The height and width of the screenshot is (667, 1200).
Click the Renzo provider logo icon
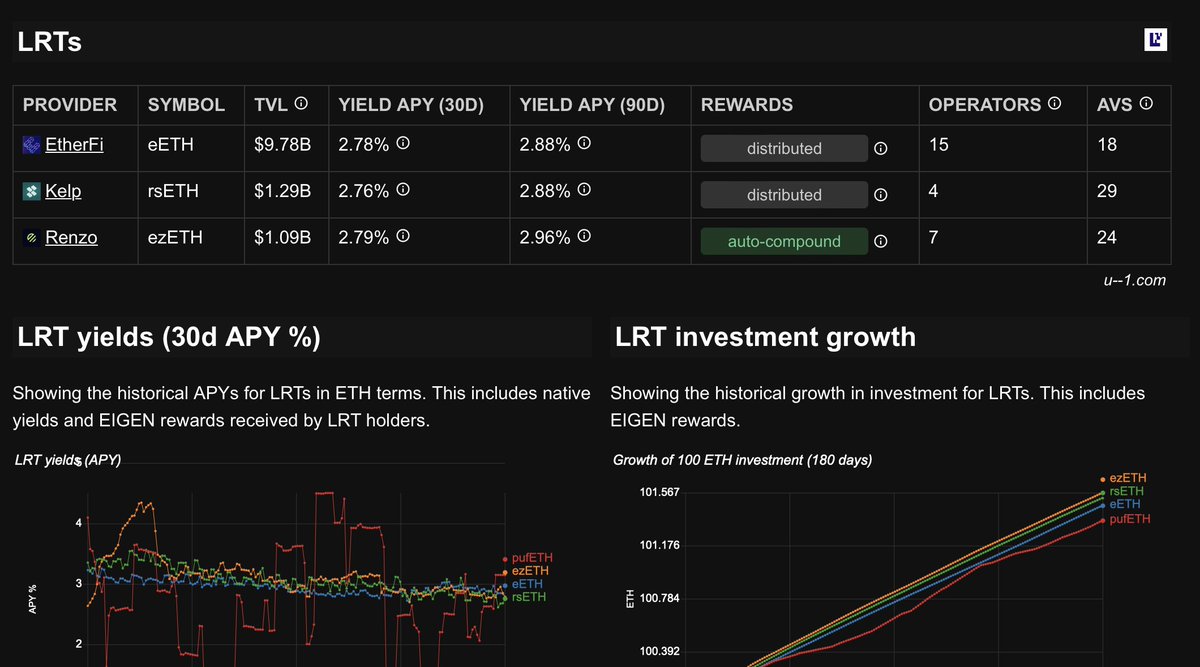click(x=30, y=238)
